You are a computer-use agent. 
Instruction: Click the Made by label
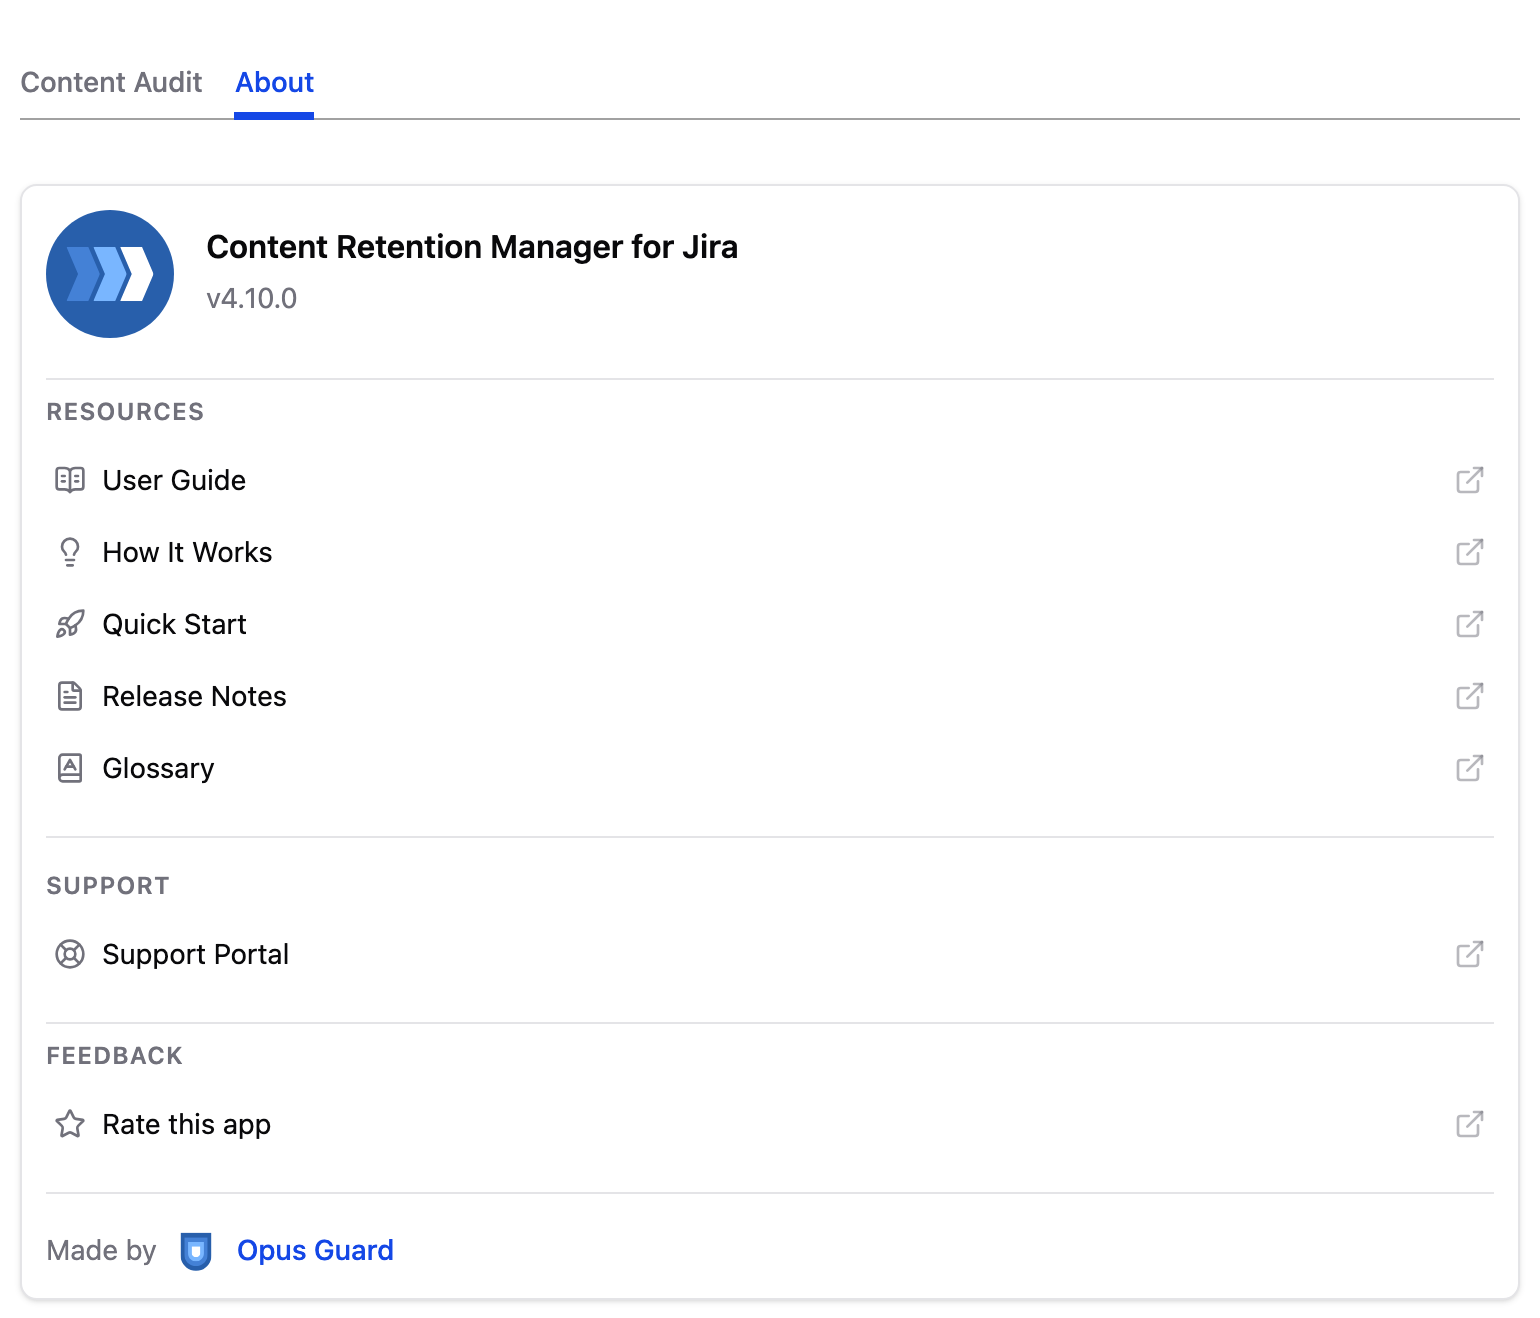click(102, 1250)
